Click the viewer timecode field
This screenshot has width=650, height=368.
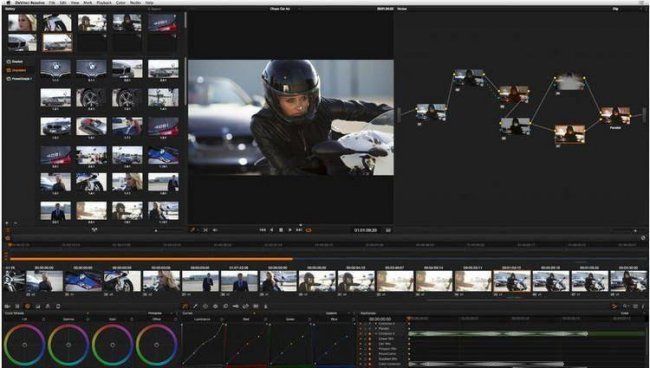(366, 230)
